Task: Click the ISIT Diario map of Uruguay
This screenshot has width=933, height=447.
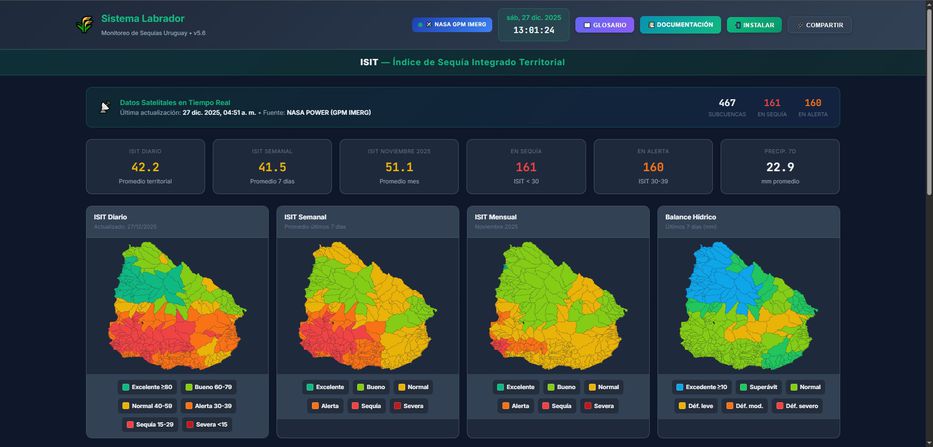Action: (177, 305)
